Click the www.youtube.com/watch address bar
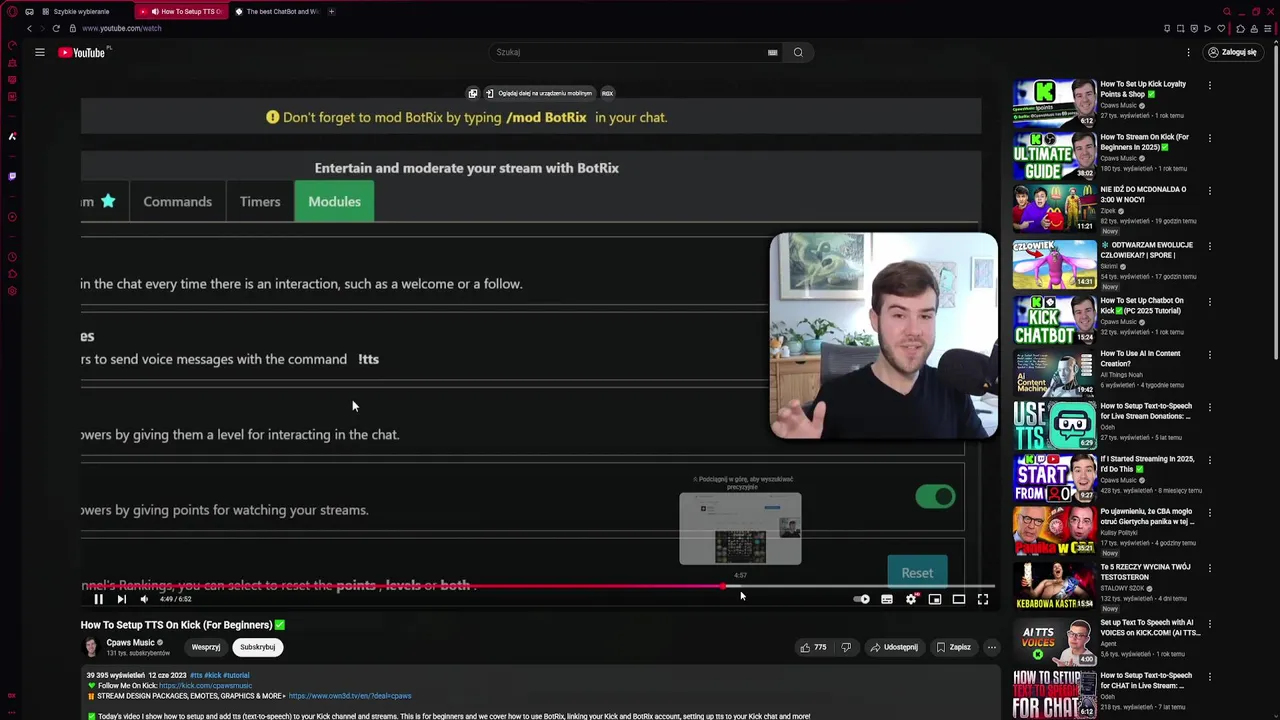Viewport: 1280px width, 720px height. tap(122, 28)
